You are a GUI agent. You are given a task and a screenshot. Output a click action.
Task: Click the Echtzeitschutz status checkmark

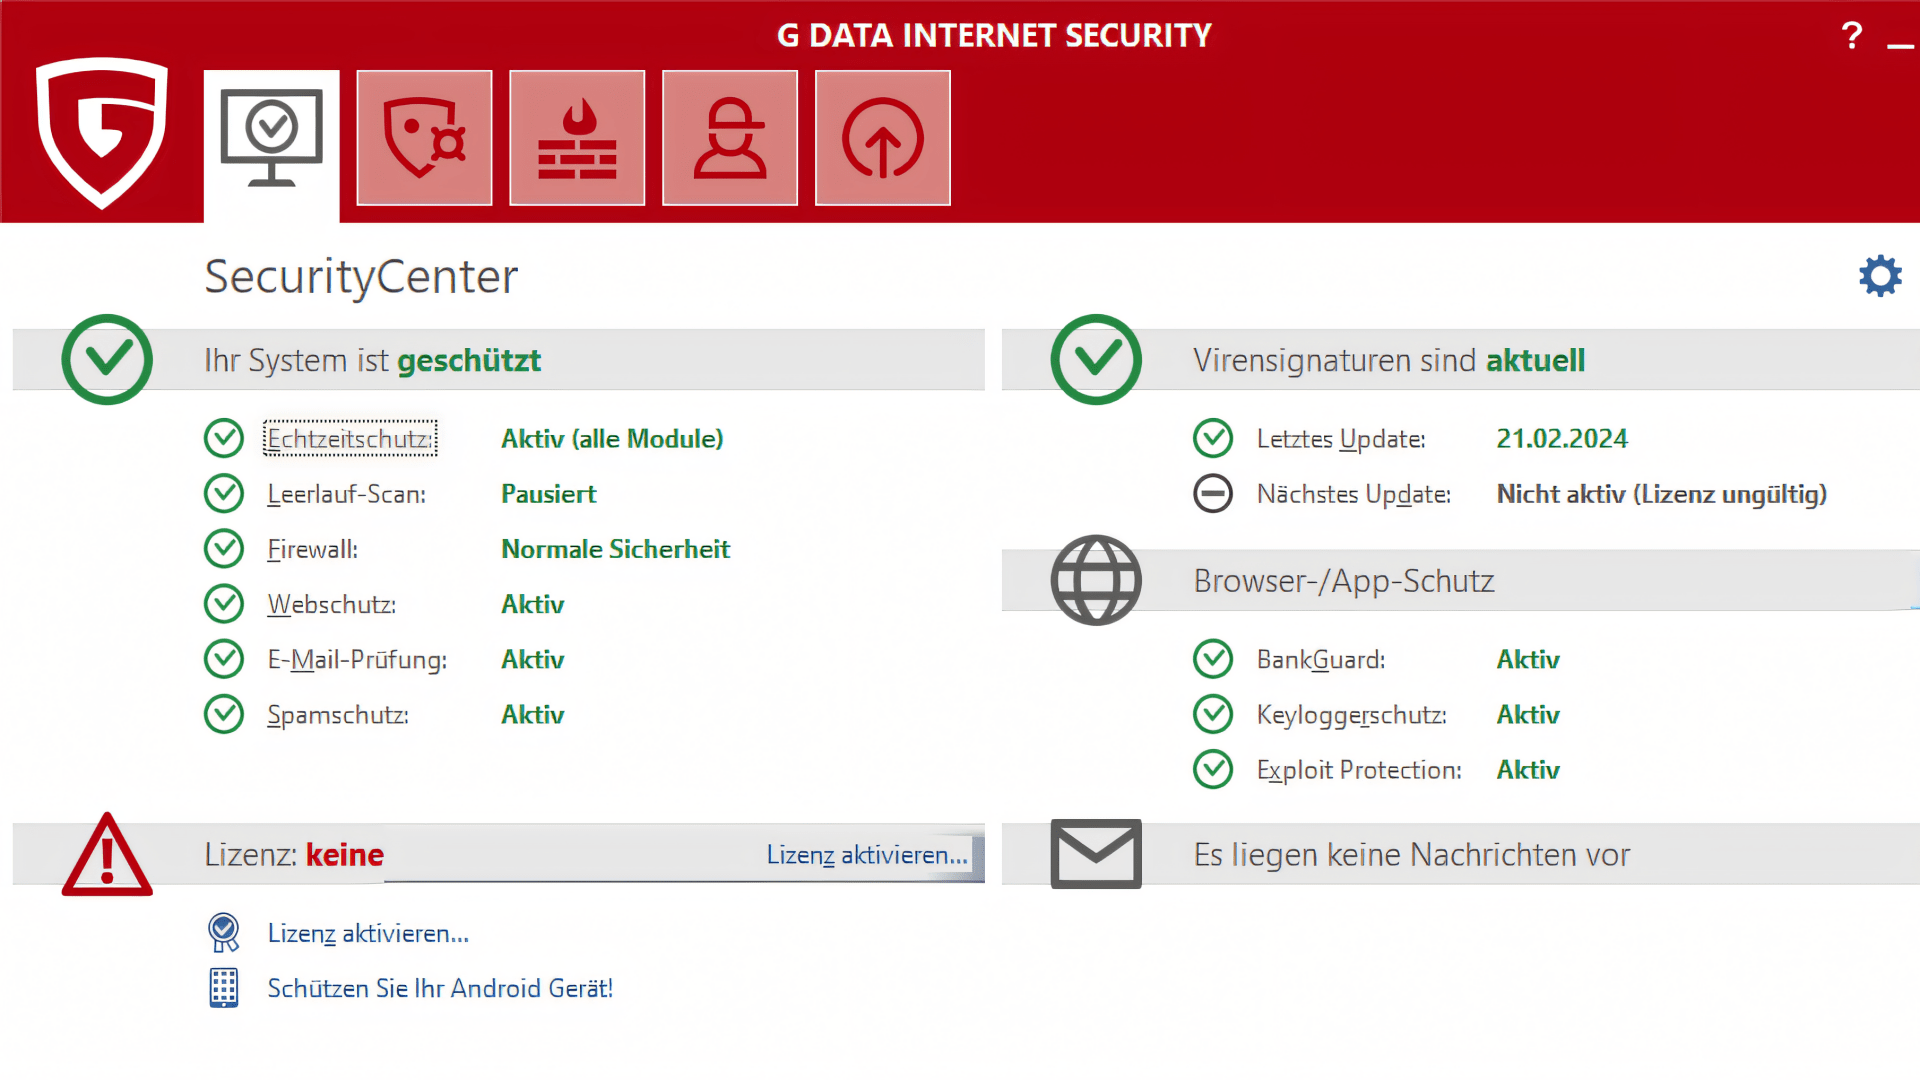tap(224, 438)
